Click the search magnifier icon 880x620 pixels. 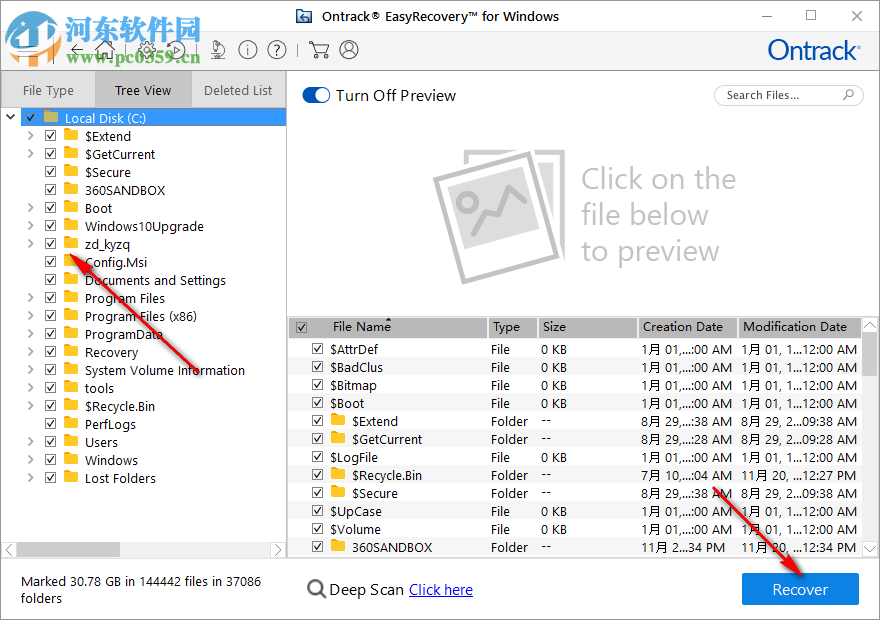848,95
